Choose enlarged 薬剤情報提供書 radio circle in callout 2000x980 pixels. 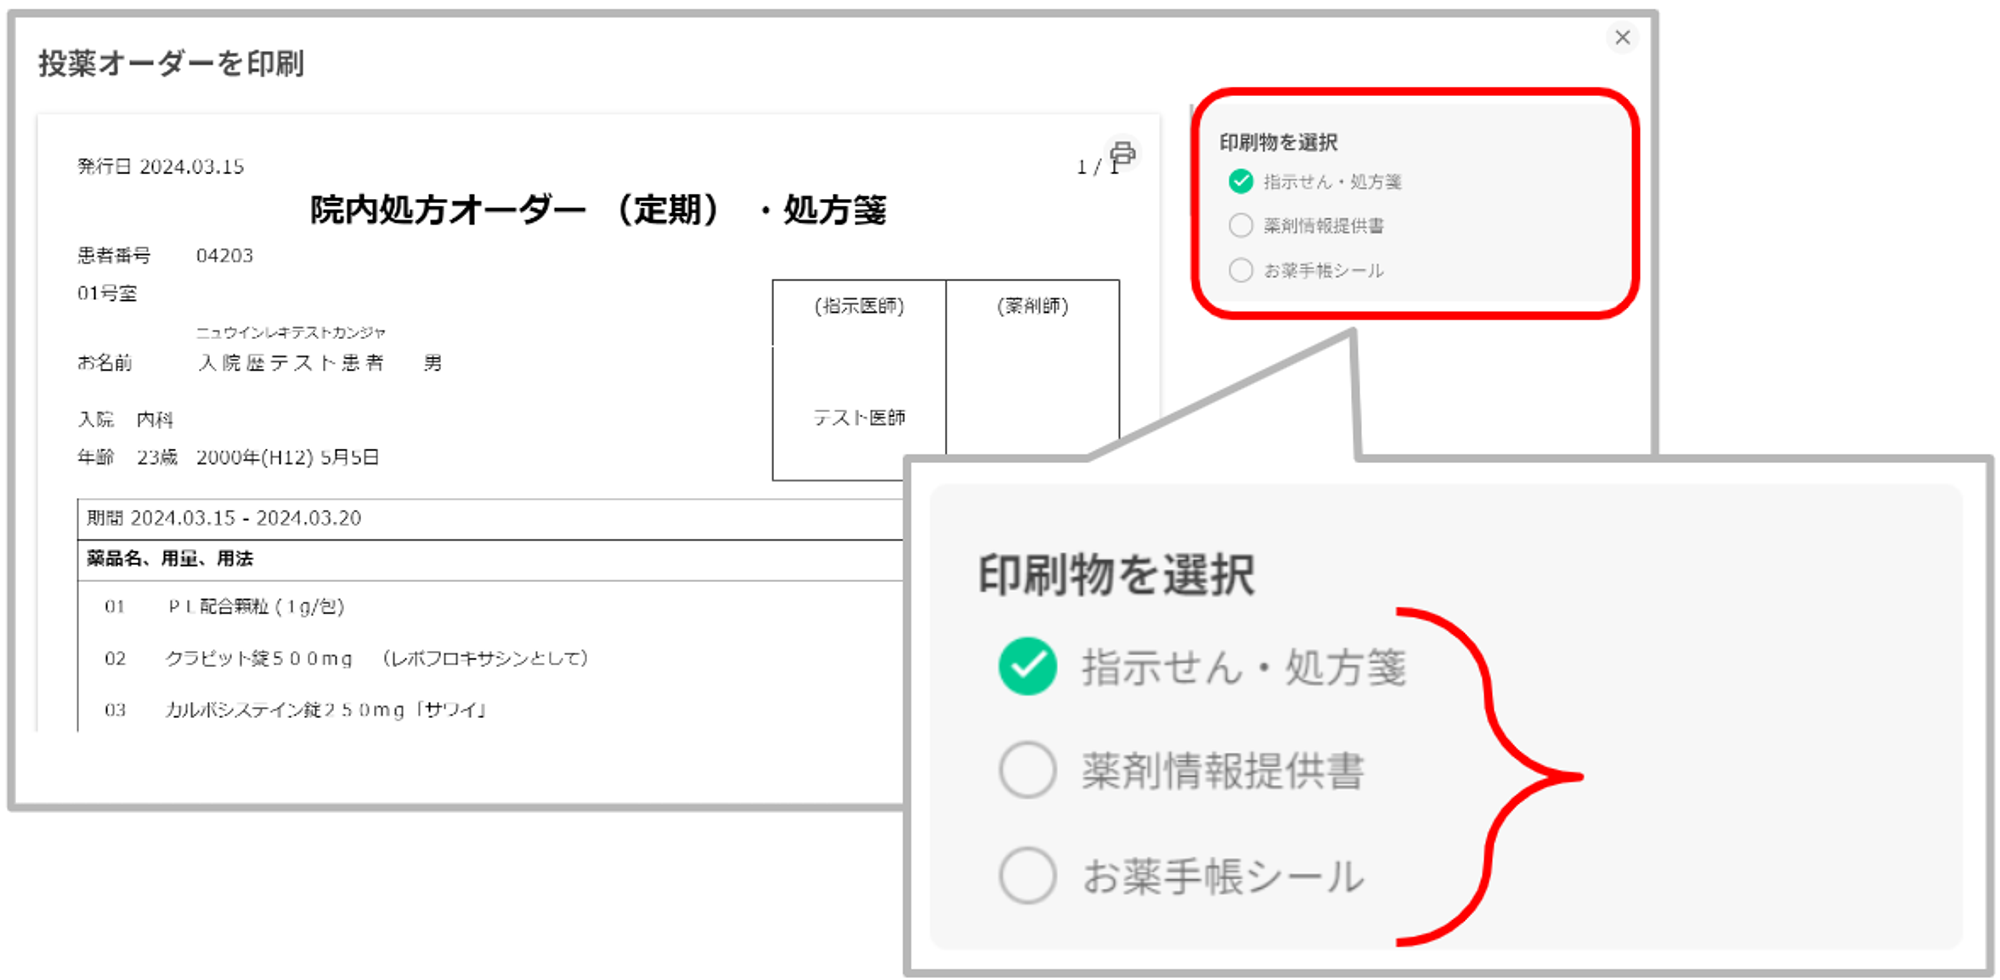pos(1027,770)
